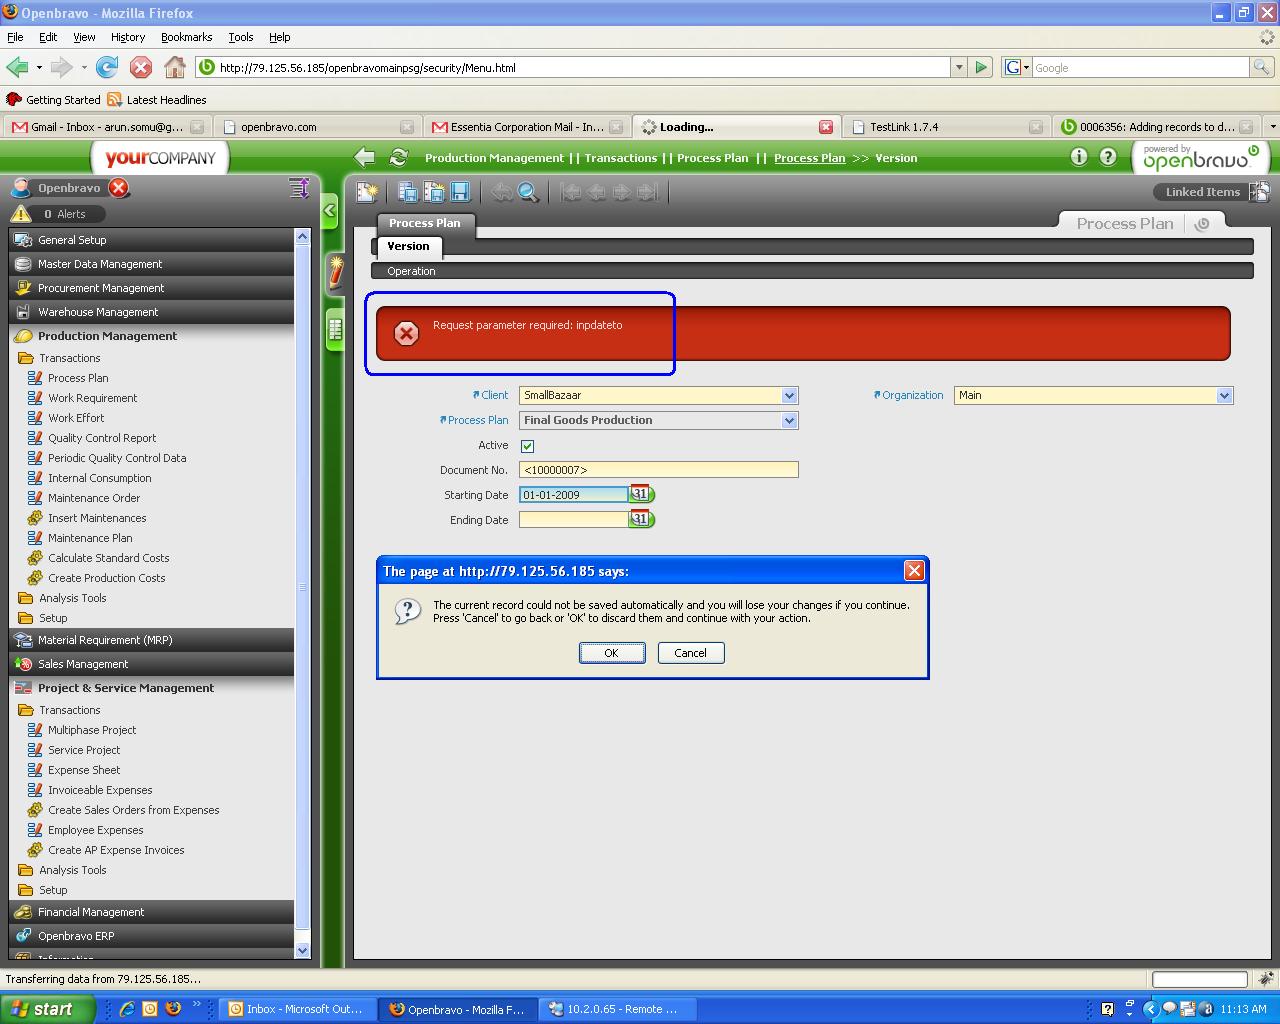Click the Search magnifier toolbar icon
This screenshot has height=1024, width=1280.
(528, 192)
